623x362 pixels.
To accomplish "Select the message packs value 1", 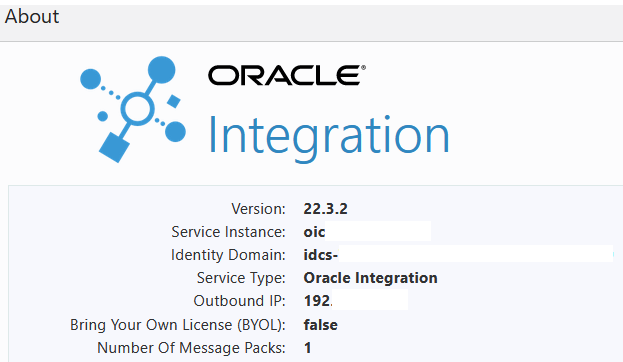I will coord(308,348).
